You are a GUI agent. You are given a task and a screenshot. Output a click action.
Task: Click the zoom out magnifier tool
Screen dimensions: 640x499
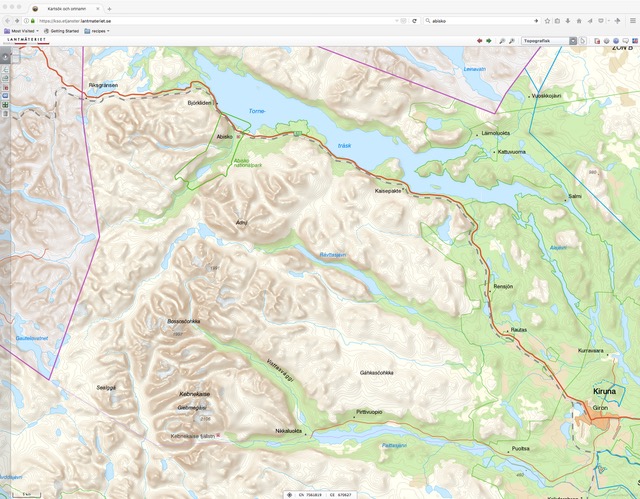512,41
